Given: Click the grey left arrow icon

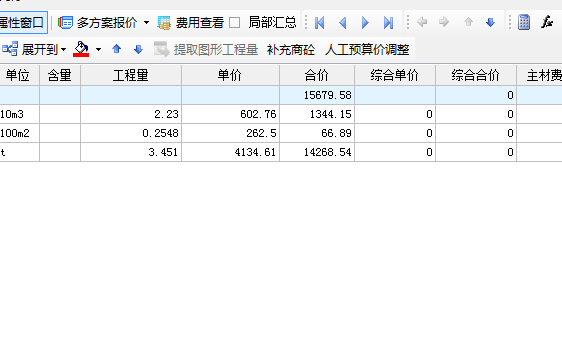Looking at the screenshot, I should click(422, 22).
